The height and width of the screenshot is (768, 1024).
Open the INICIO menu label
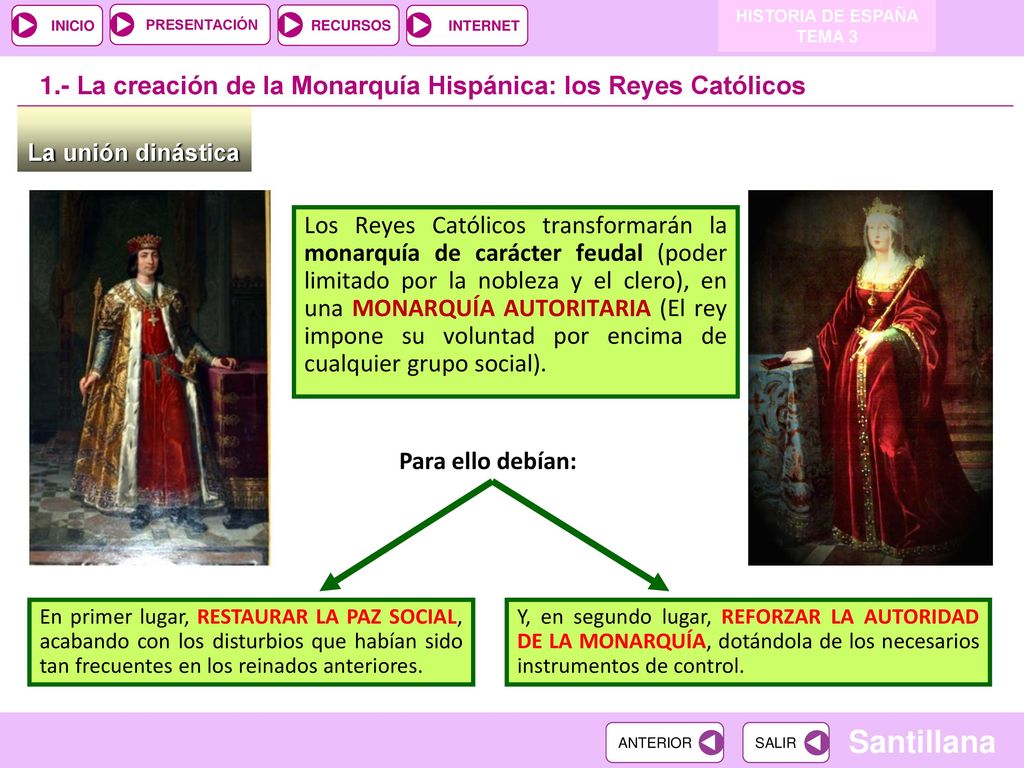[x=72, y=25]
